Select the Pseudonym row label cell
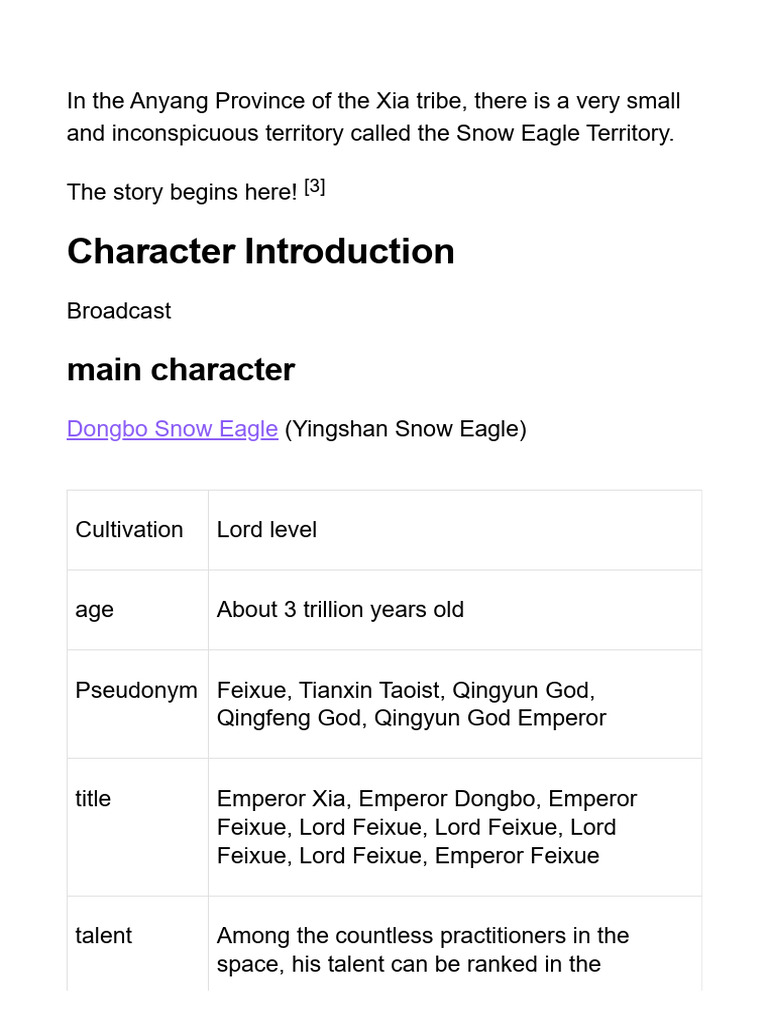This screenshot has height=1024, width=768. click(x=136, y=691)
